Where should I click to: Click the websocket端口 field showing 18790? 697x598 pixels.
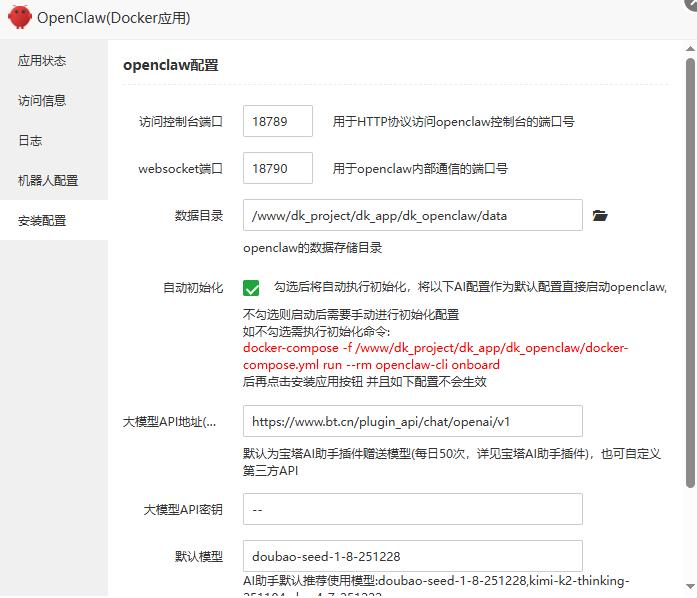278,168
